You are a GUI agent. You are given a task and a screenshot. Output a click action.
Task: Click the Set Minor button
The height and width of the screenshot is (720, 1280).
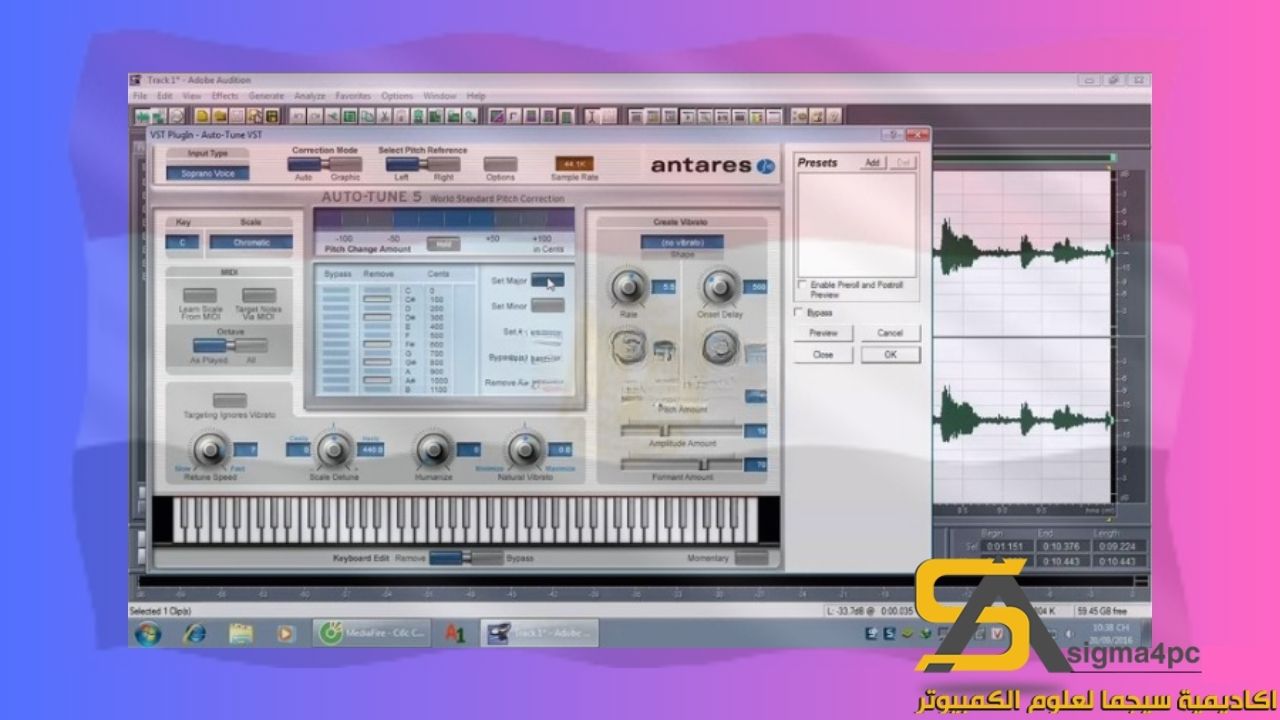click(547, 306)
